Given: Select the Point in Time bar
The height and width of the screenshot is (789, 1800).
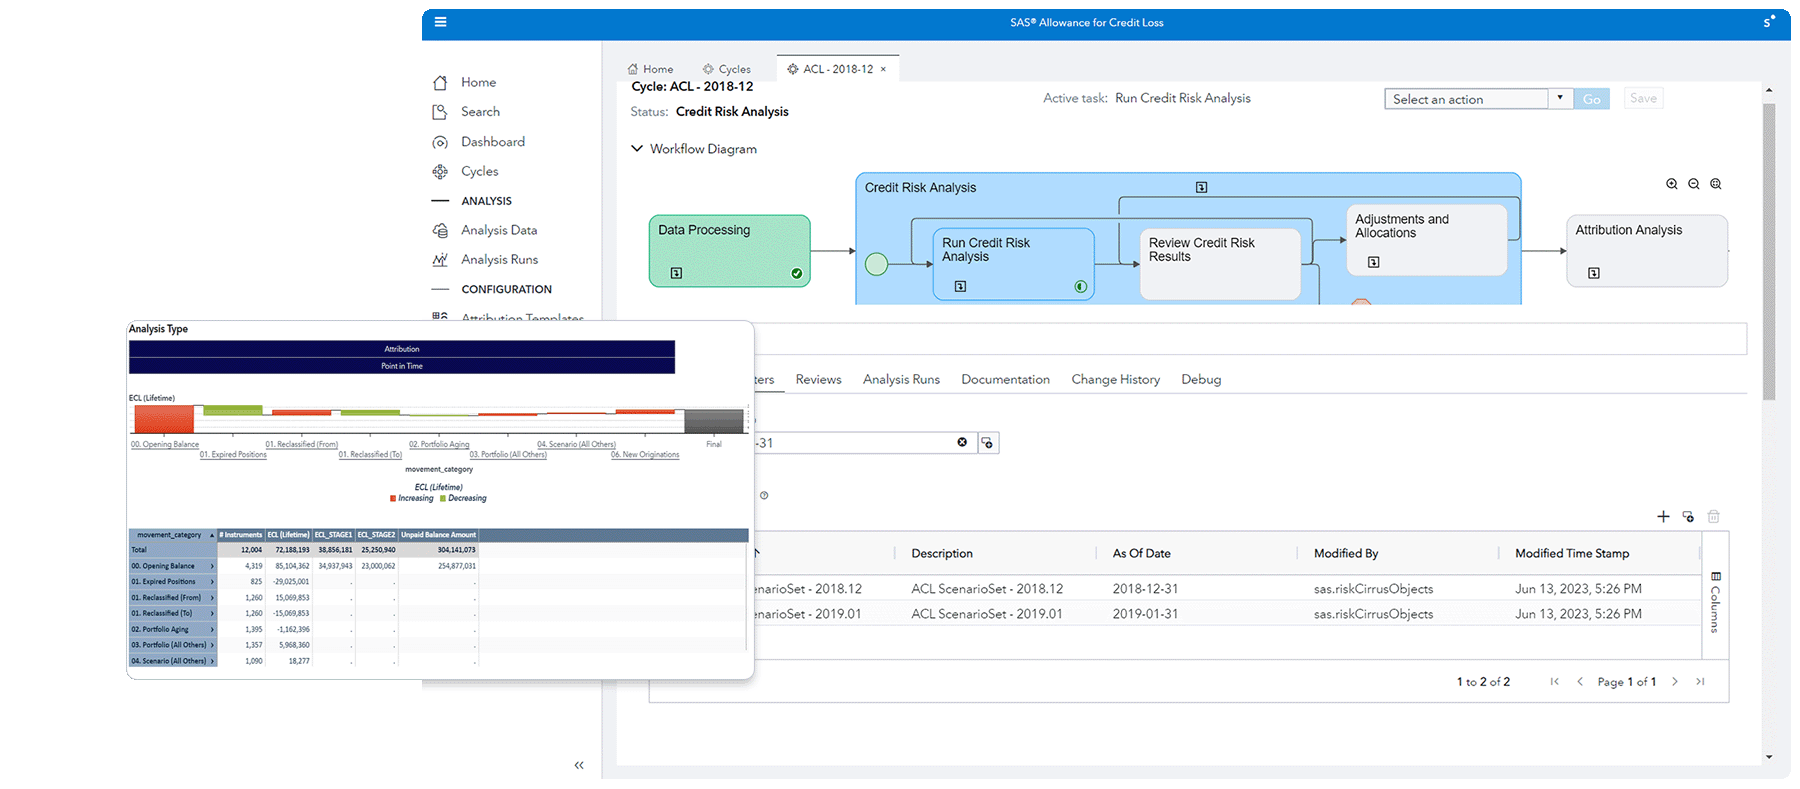Looking at the screenshot, I should 402,366.
